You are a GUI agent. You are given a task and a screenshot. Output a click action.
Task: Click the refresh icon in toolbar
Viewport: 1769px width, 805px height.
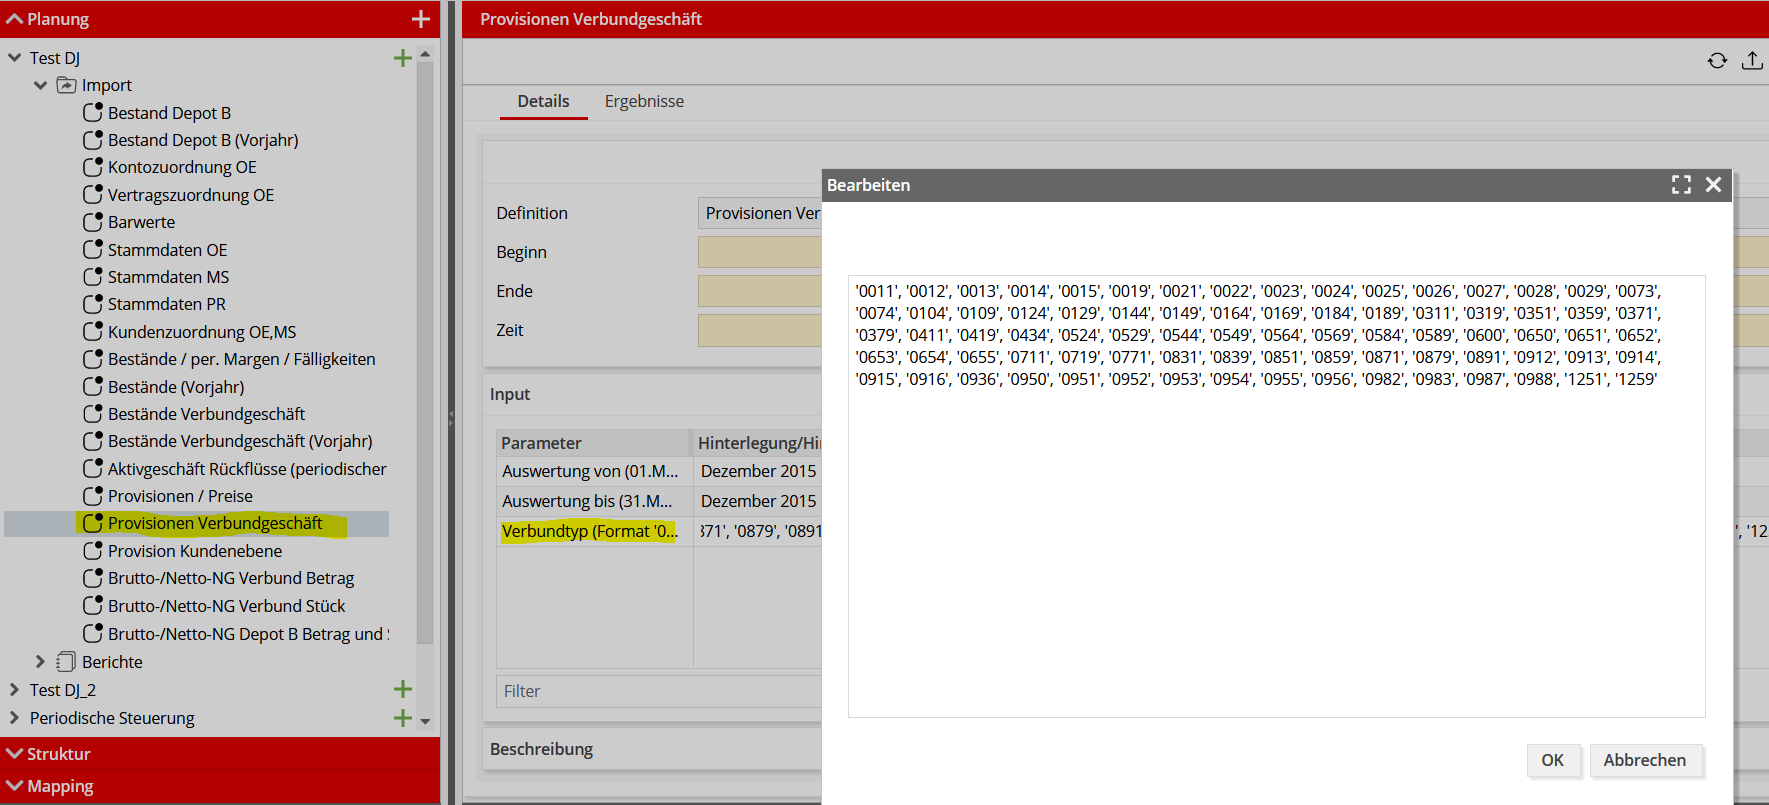(x=1717, y=61)
